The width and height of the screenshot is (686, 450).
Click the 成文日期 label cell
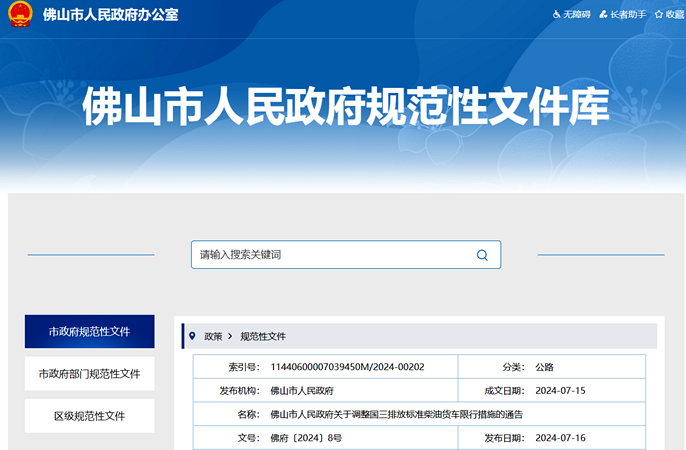pos(504,391)
